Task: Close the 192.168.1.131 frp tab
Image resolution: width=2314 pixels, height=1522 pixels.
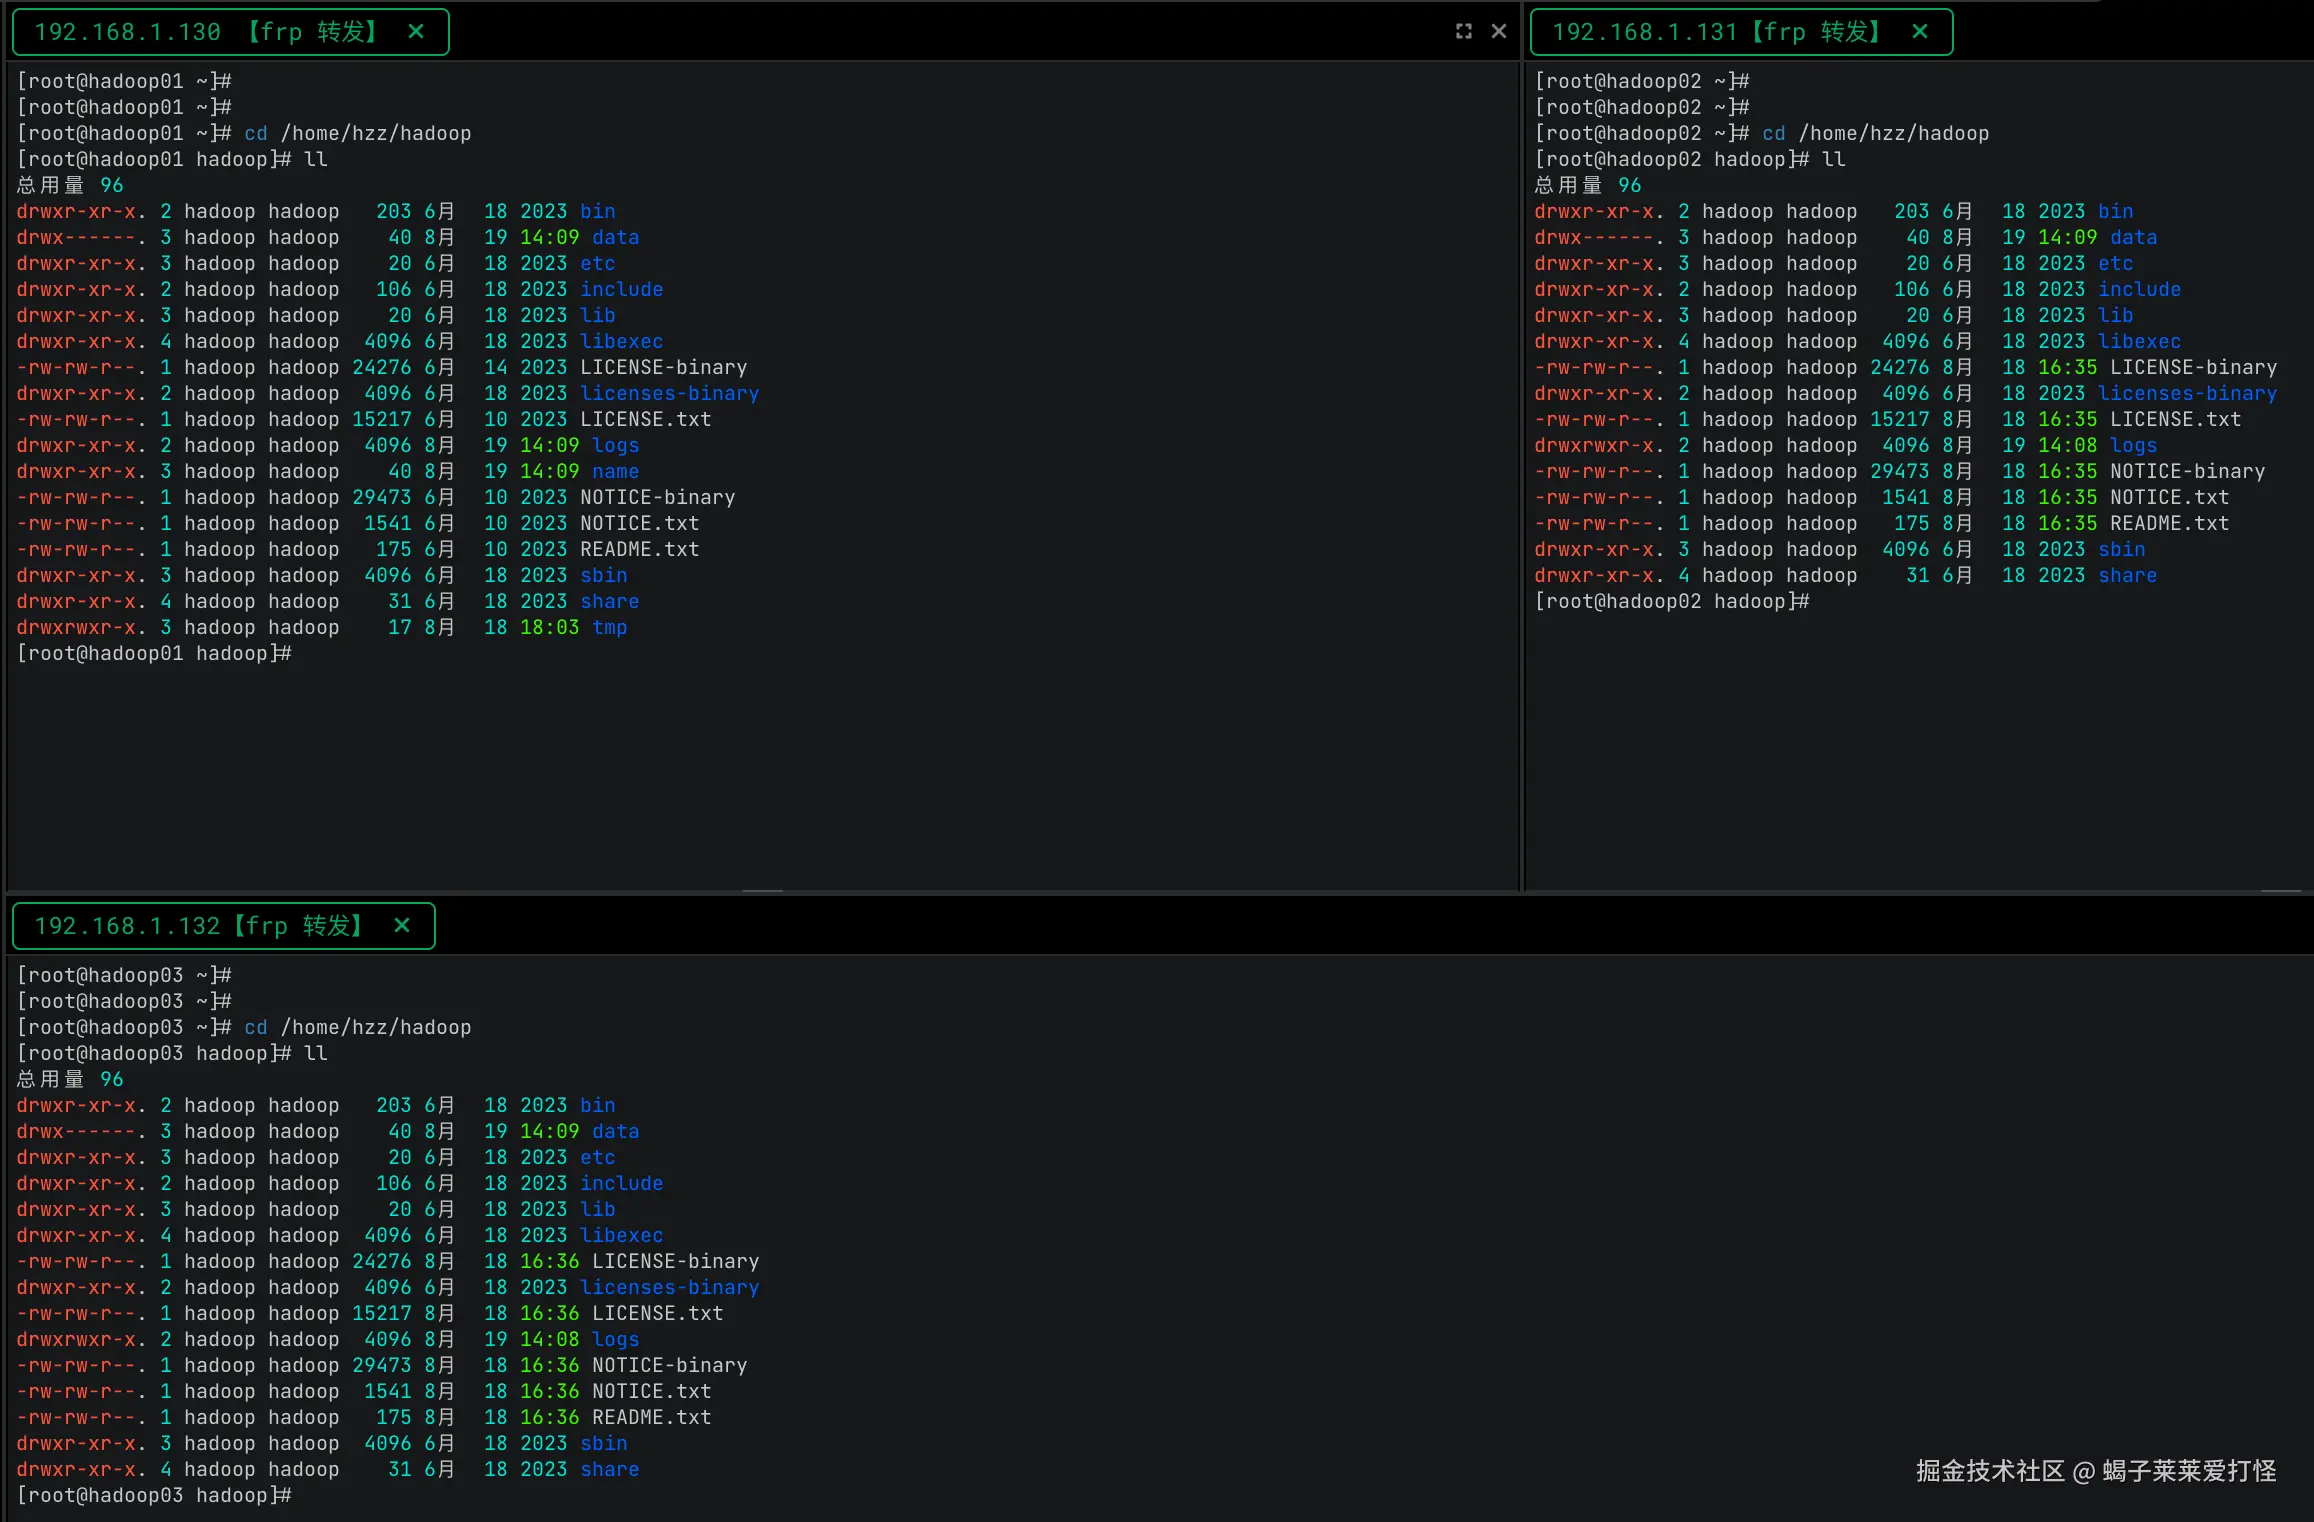Action: [x=1919, y=32]
